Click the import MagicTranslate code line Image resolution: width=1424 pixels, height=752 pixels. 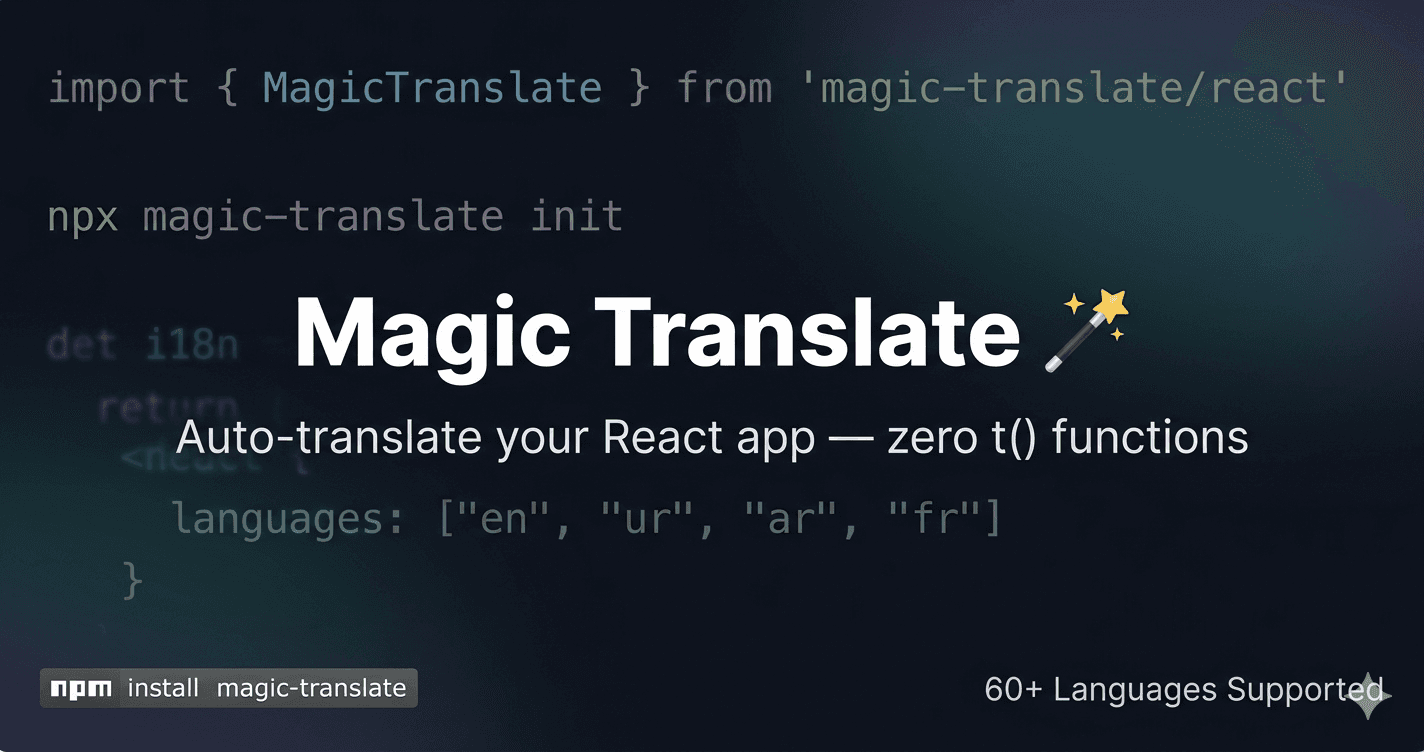(700, 88)
